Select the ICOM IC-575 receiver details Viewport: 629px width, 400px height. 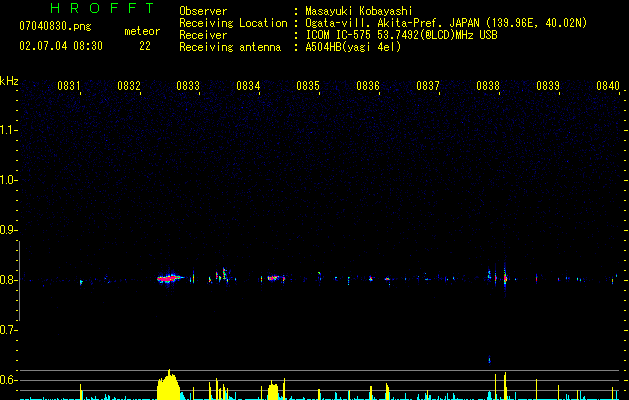401,35
